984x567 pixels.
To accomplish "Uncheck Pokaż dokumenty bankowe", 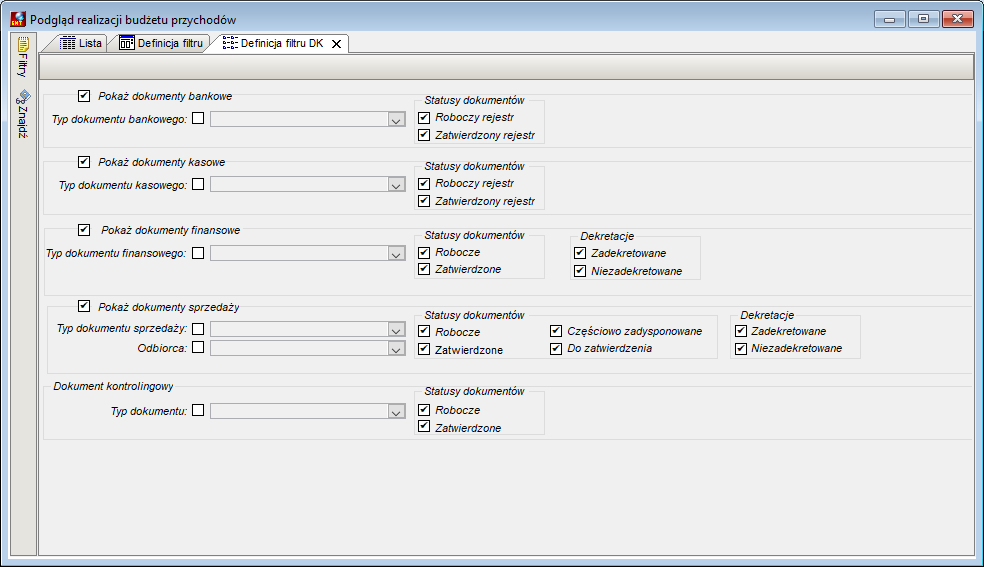I will [84, 96].
